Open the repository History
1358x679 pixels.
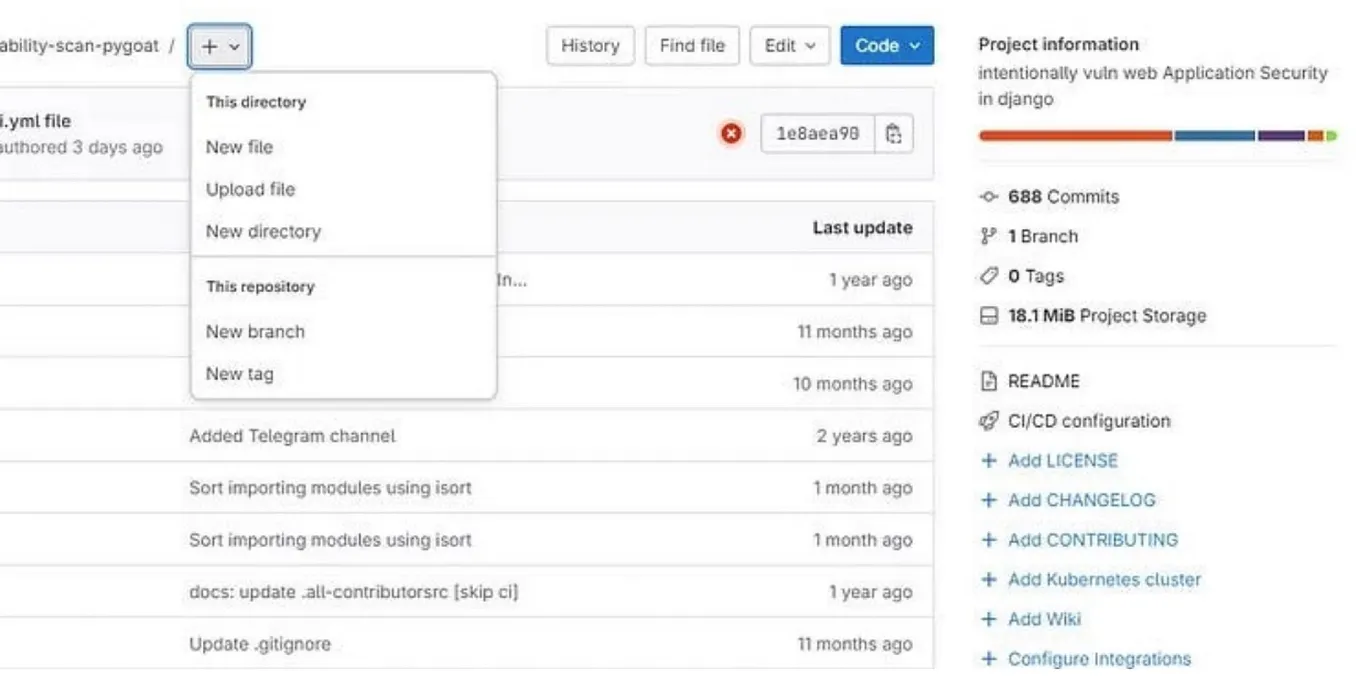pyautogui.click(x=590, y=45)
